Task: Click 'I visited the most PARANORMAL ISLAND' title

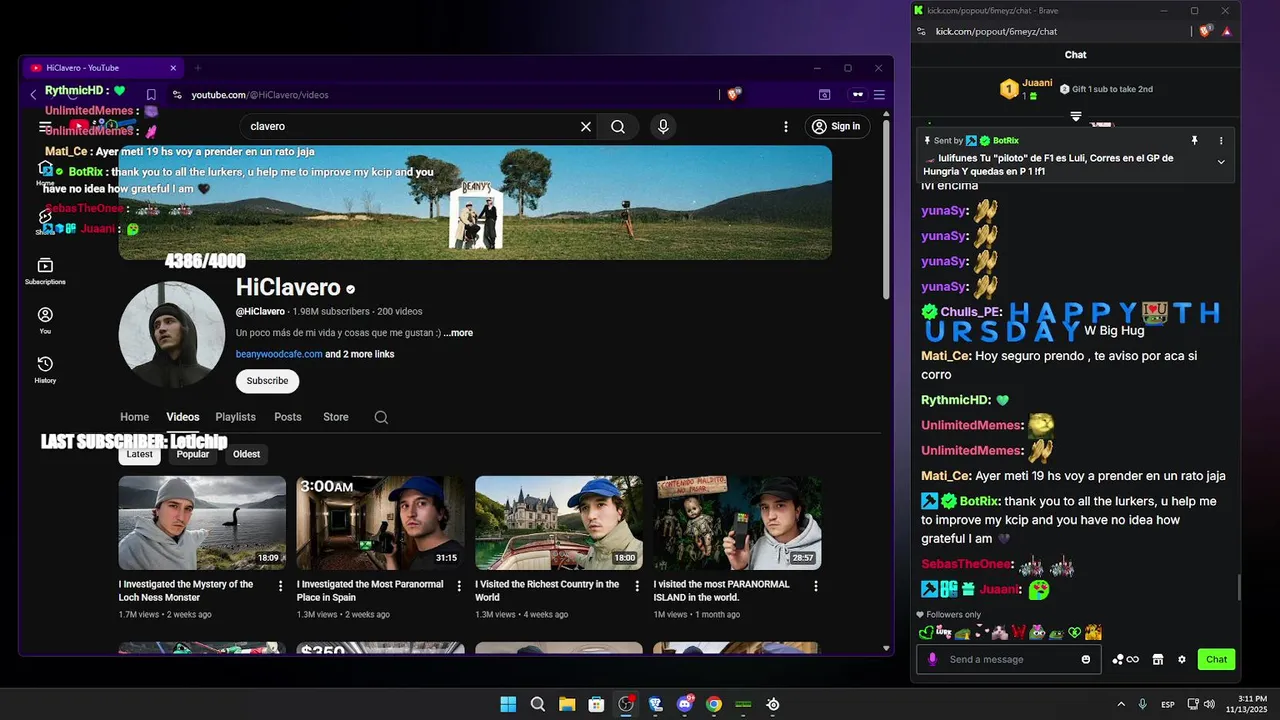Action: click(x=722, y=590)
